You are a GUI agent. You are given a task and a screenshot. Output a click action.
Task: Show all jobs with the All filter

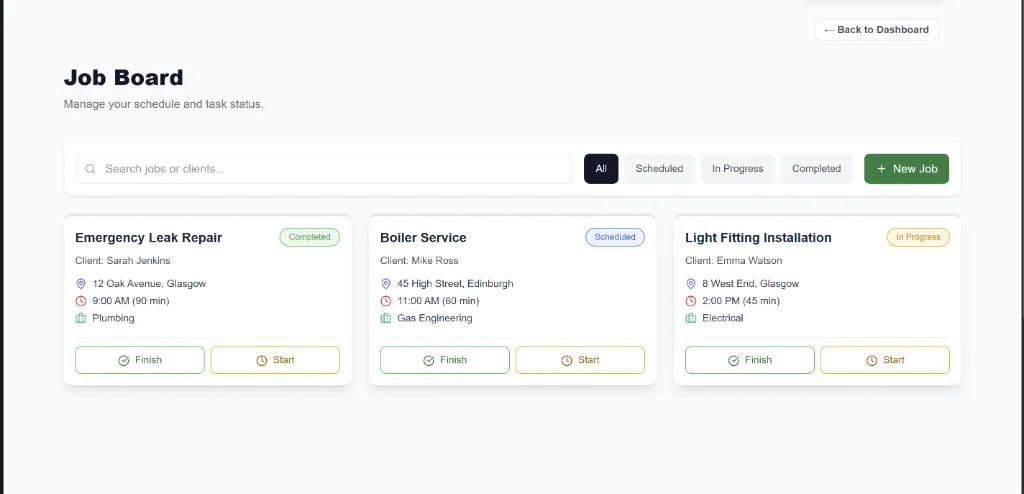[x=601, y=169]
